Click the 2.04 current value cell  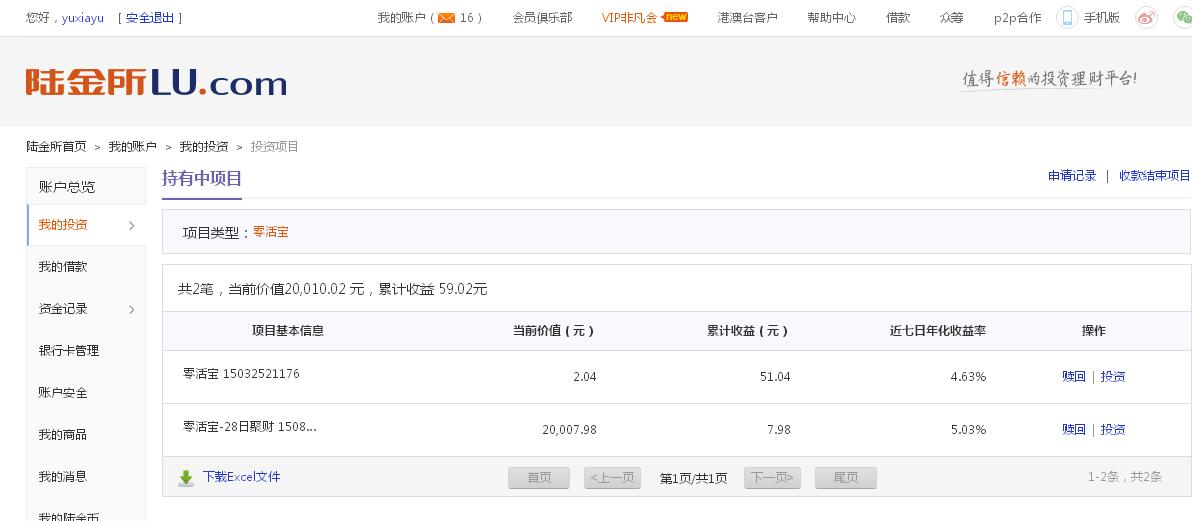point(585,376)
